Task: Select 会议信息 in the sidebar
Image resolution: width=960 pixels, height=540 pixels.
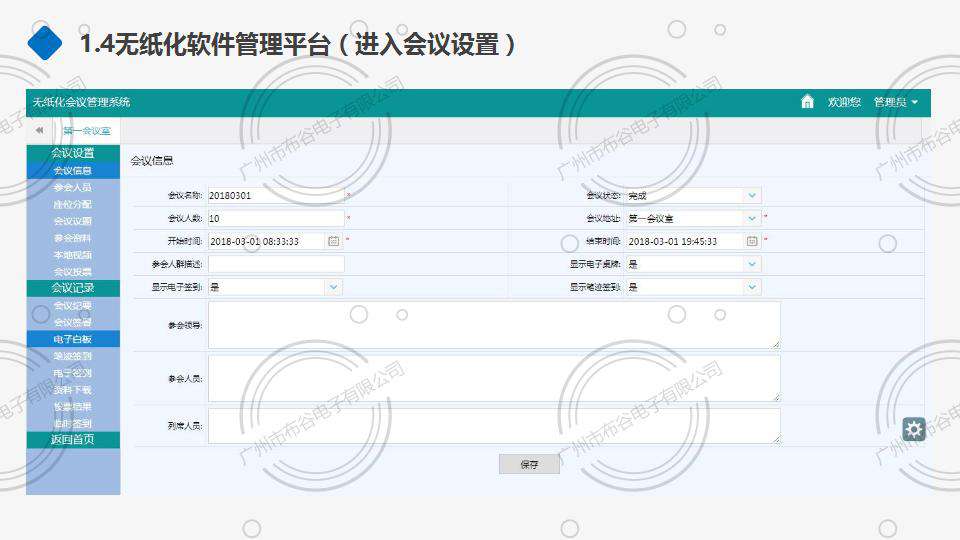Action: [72, 170]
